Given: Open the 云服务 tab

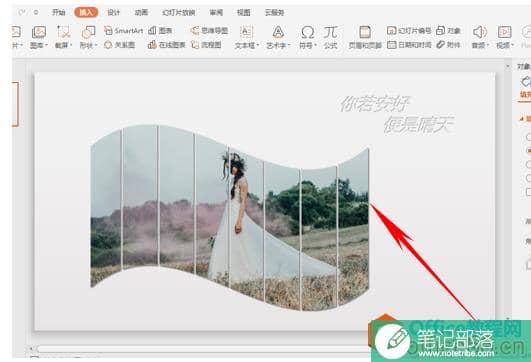Looking at the screenshot, I should 274,13.
